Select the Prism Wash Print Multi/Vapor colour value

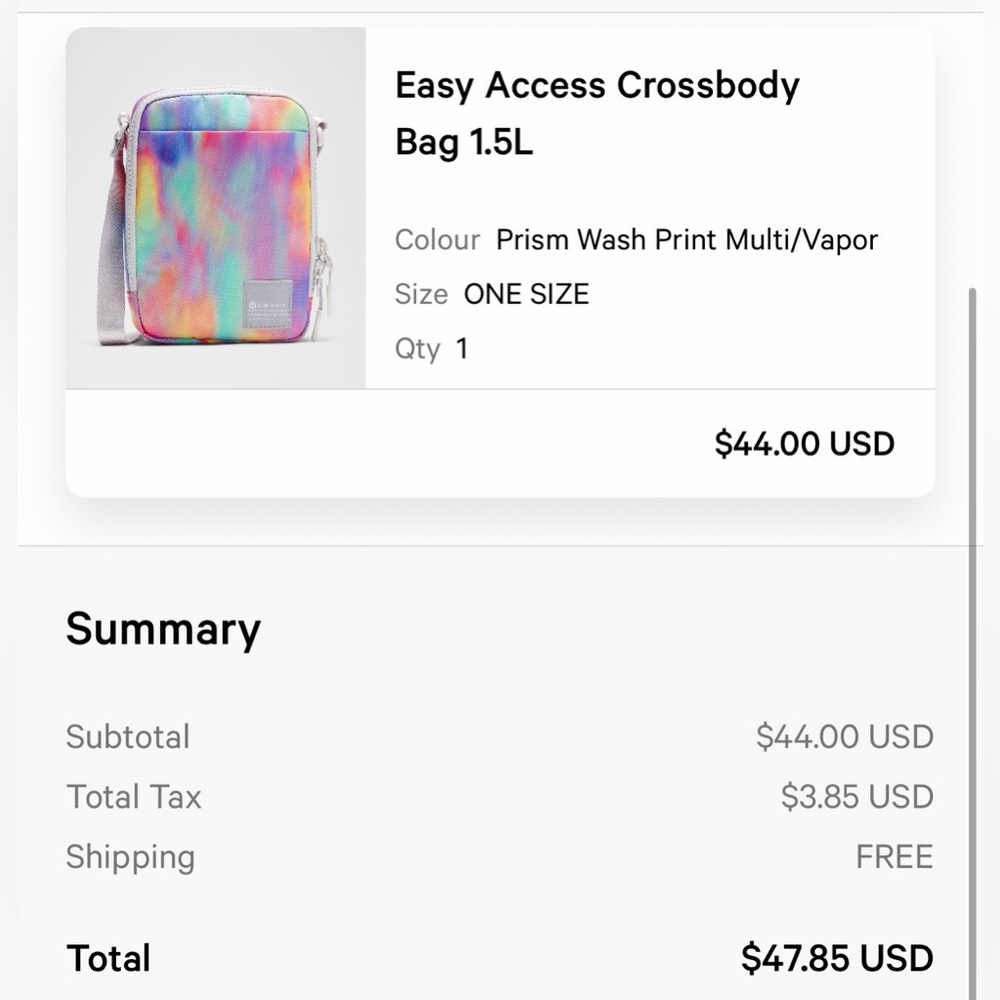pos(687,240)
